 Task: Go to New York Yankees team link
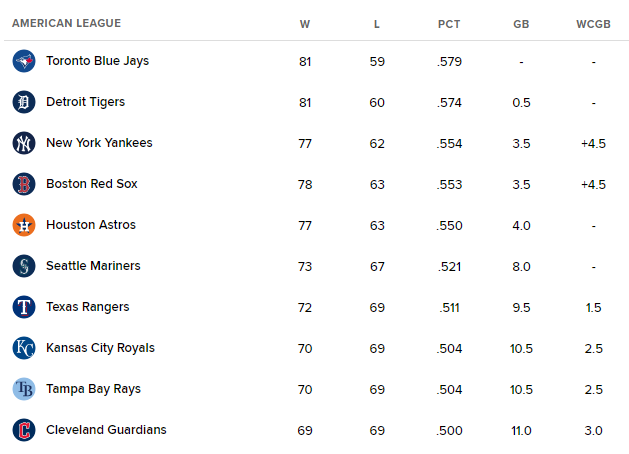pyautogui.click(x=99, y=143)
